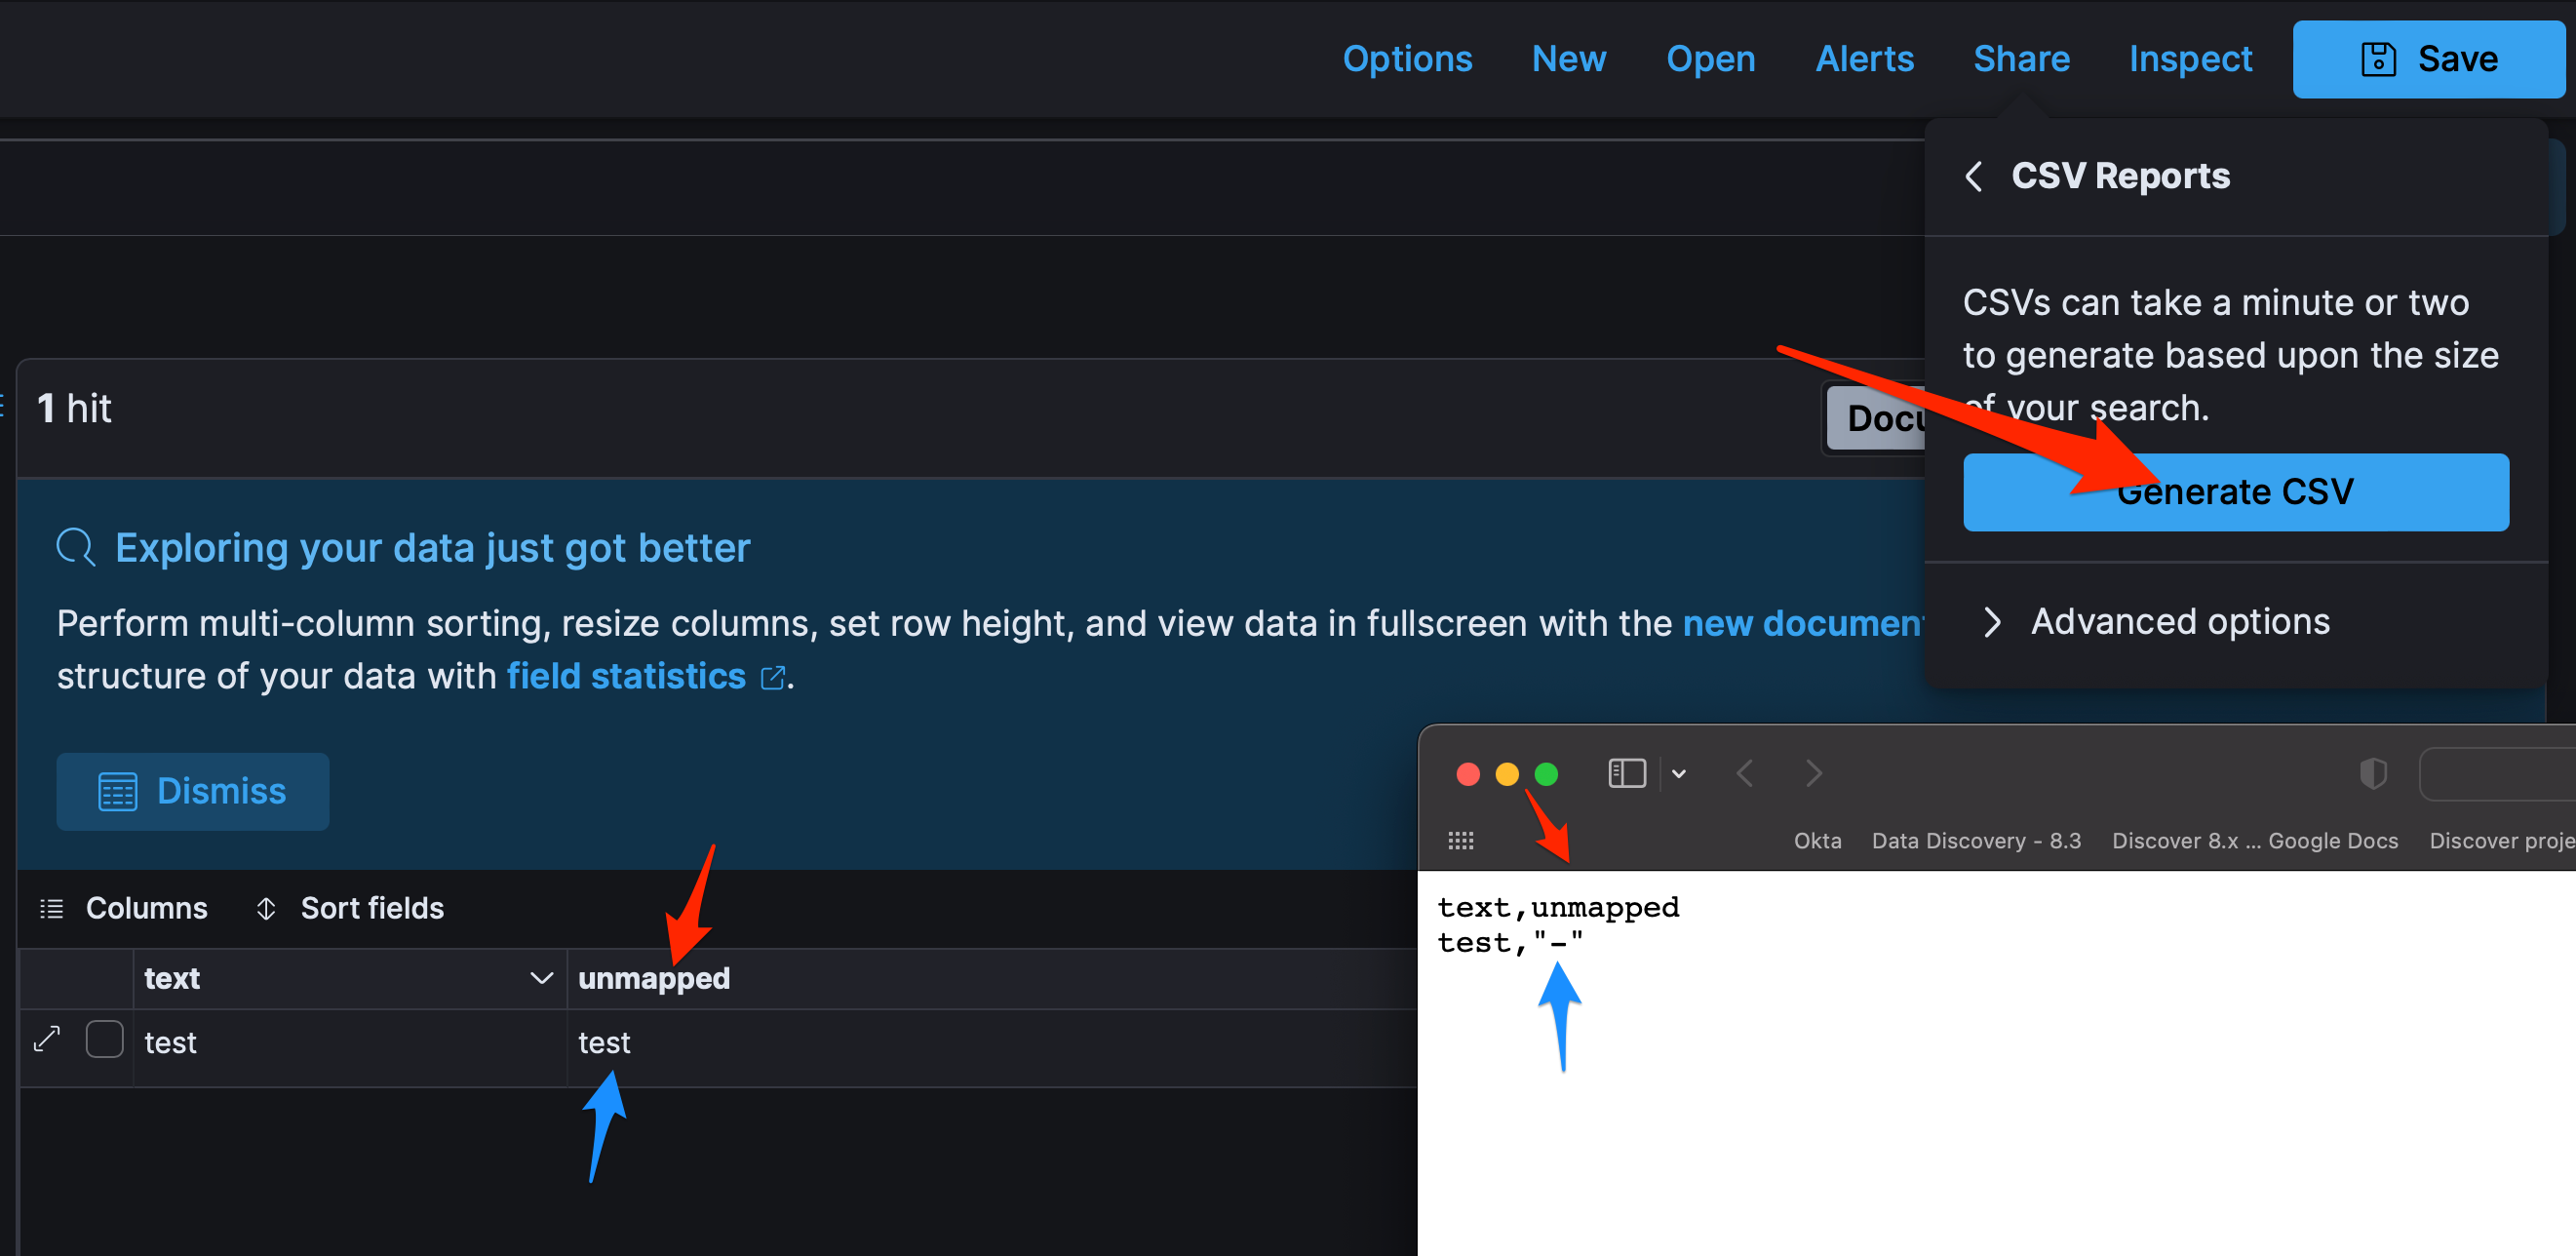
Task: Click the partially hidden Documents tab
Action: pyautogui.click(x=1877, y=418)
